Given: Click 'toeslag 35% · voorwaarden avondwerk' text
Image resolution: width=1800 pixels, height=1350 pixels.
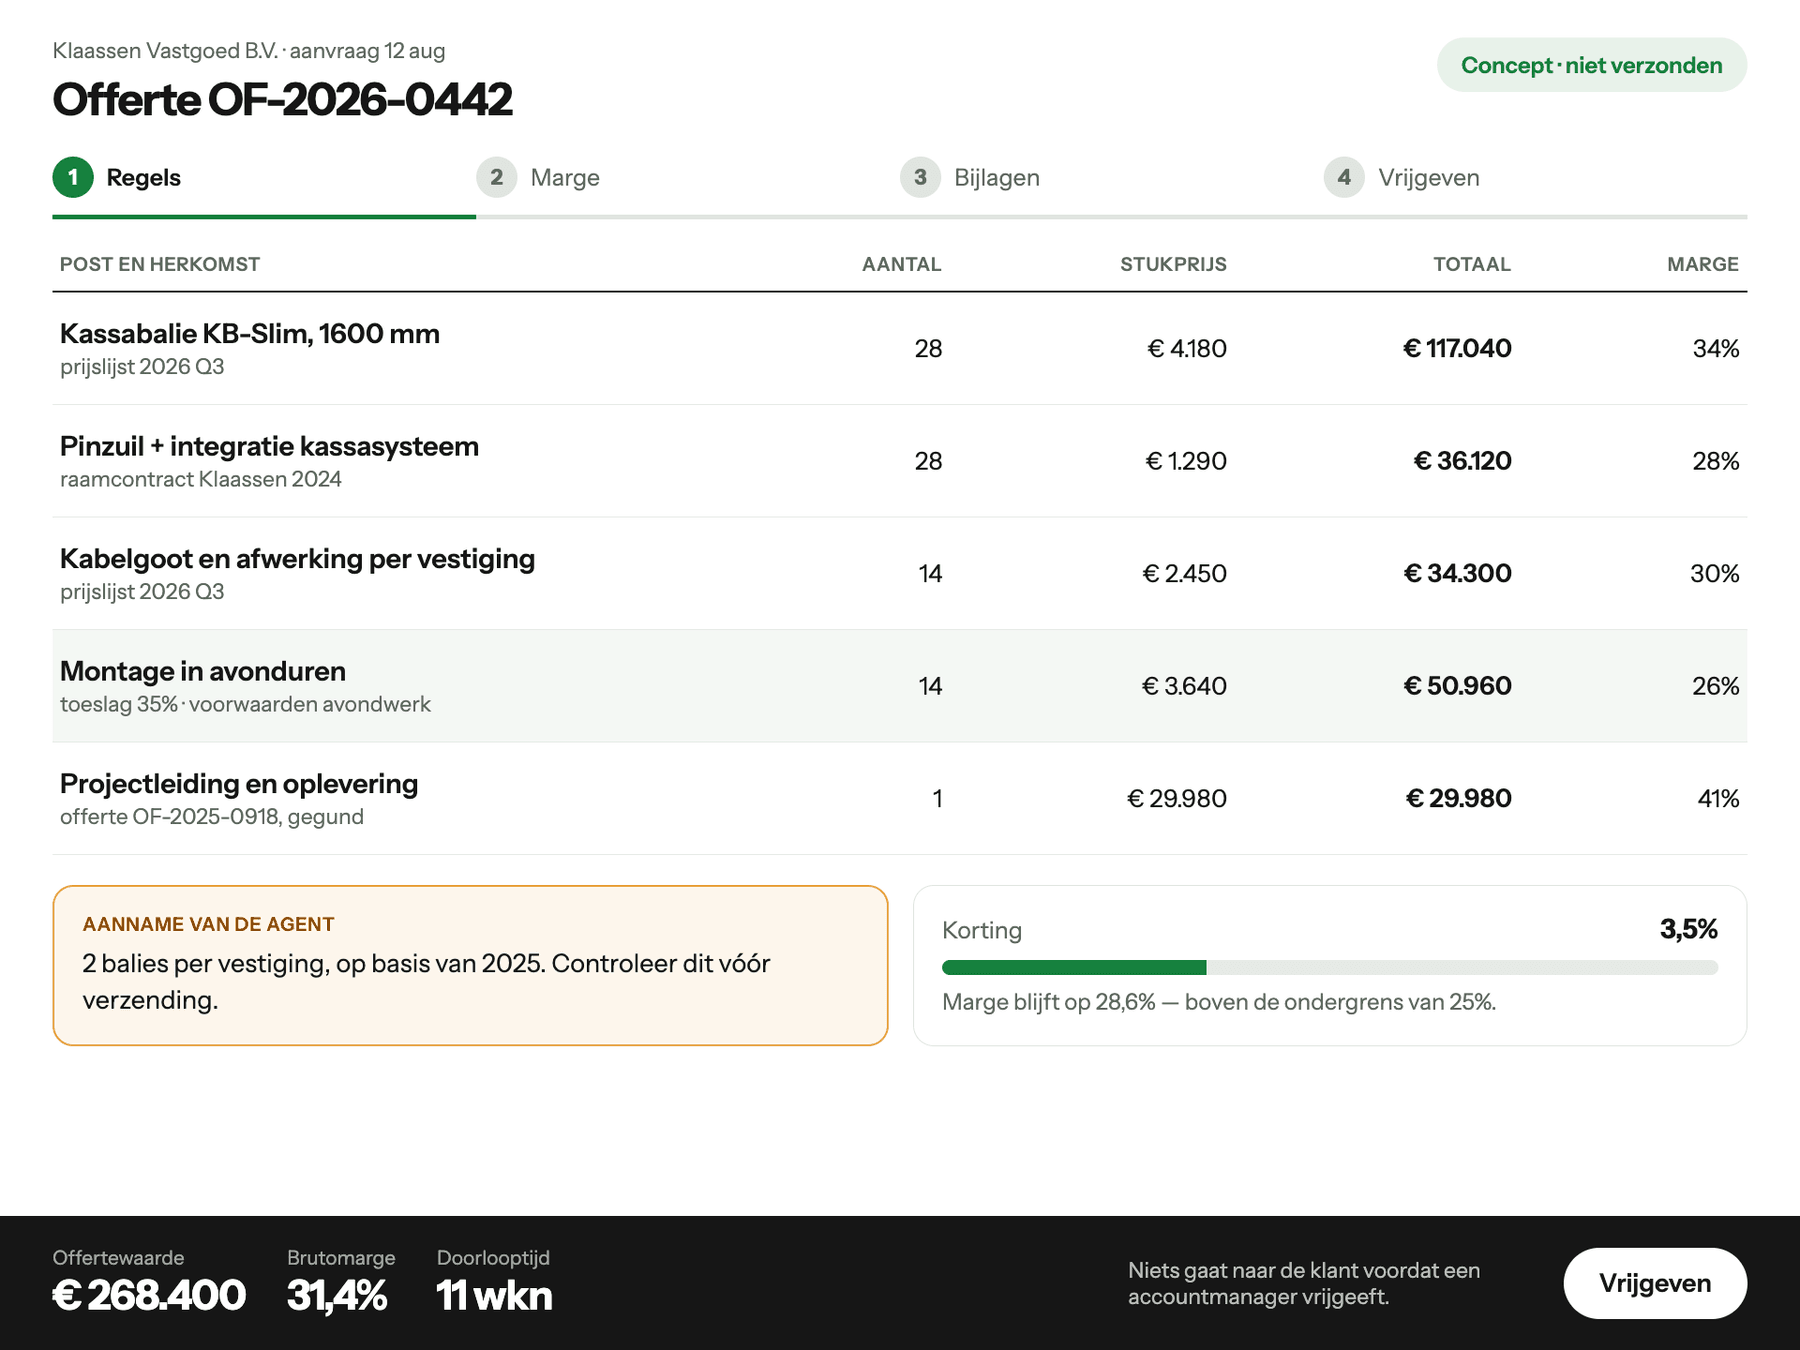Looking at the screenshot, I should tap(245, 704).
